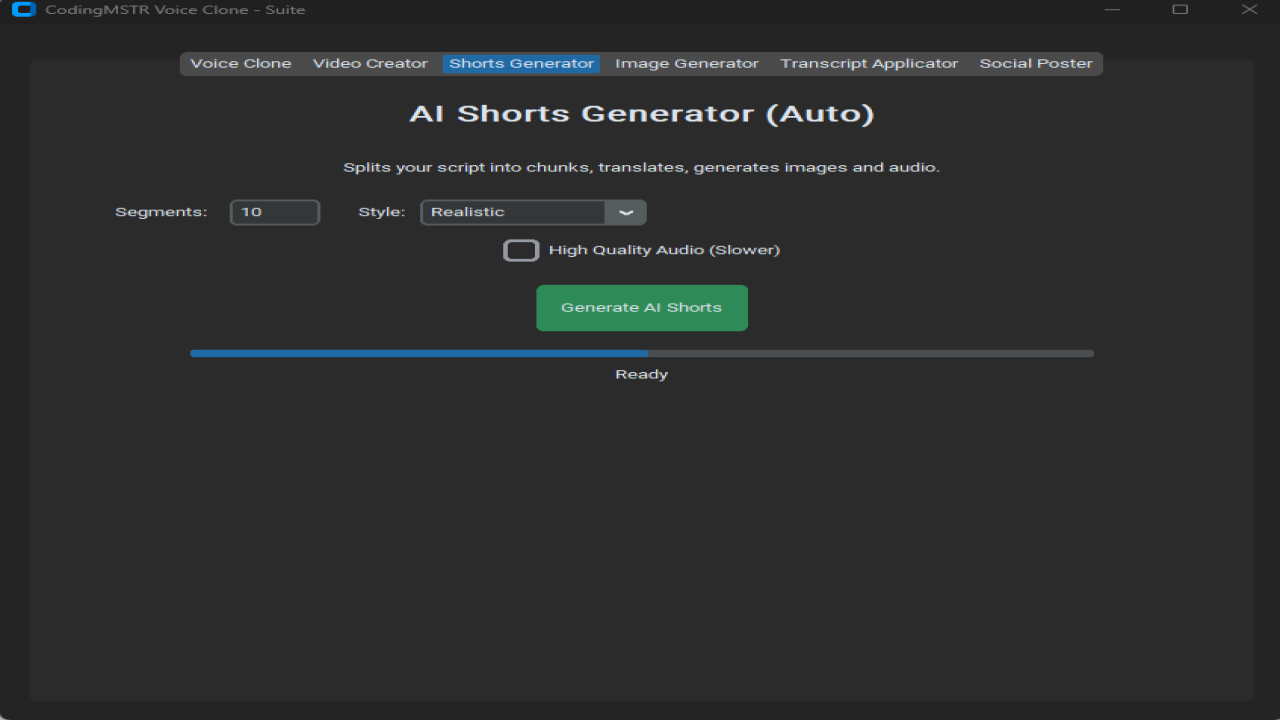The image size is (1280, 720).
Task: Open the Transcript Applicator tab
Action: (869, 64)
